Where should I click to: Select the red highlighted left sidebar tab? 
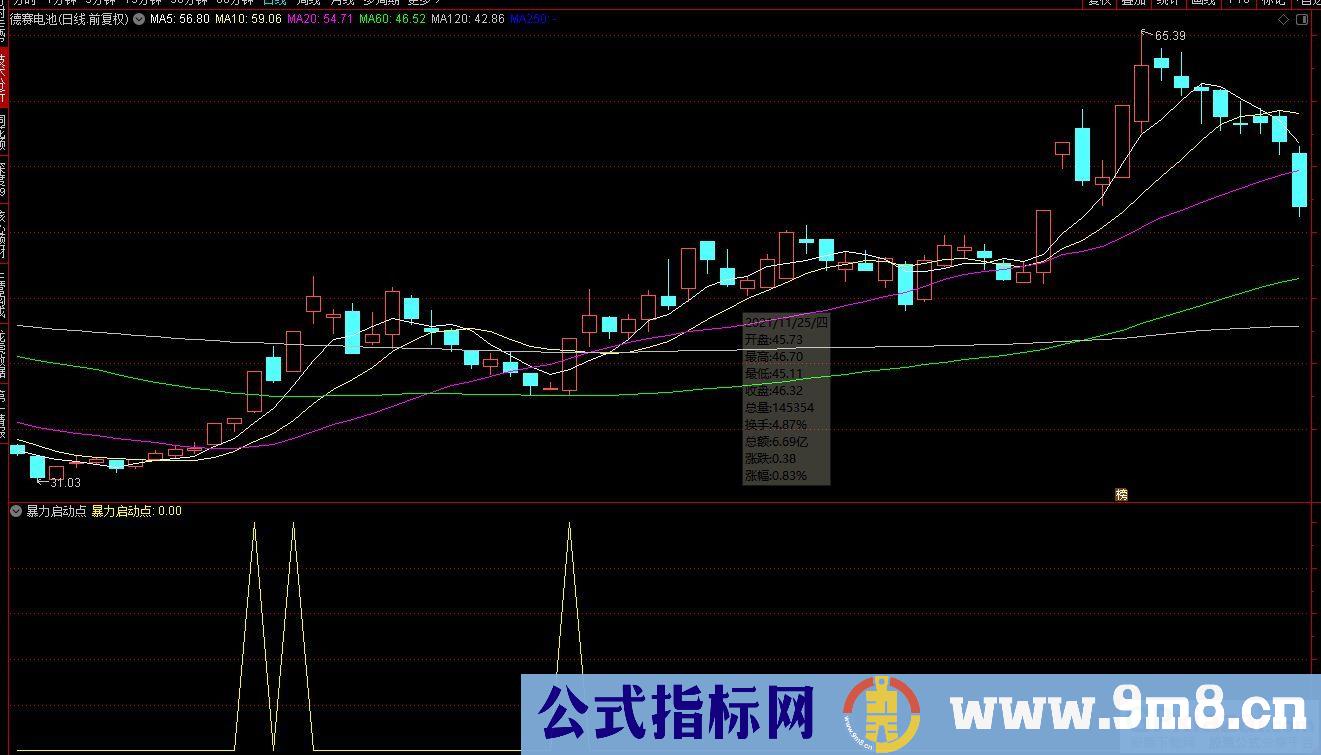point(4,76)
